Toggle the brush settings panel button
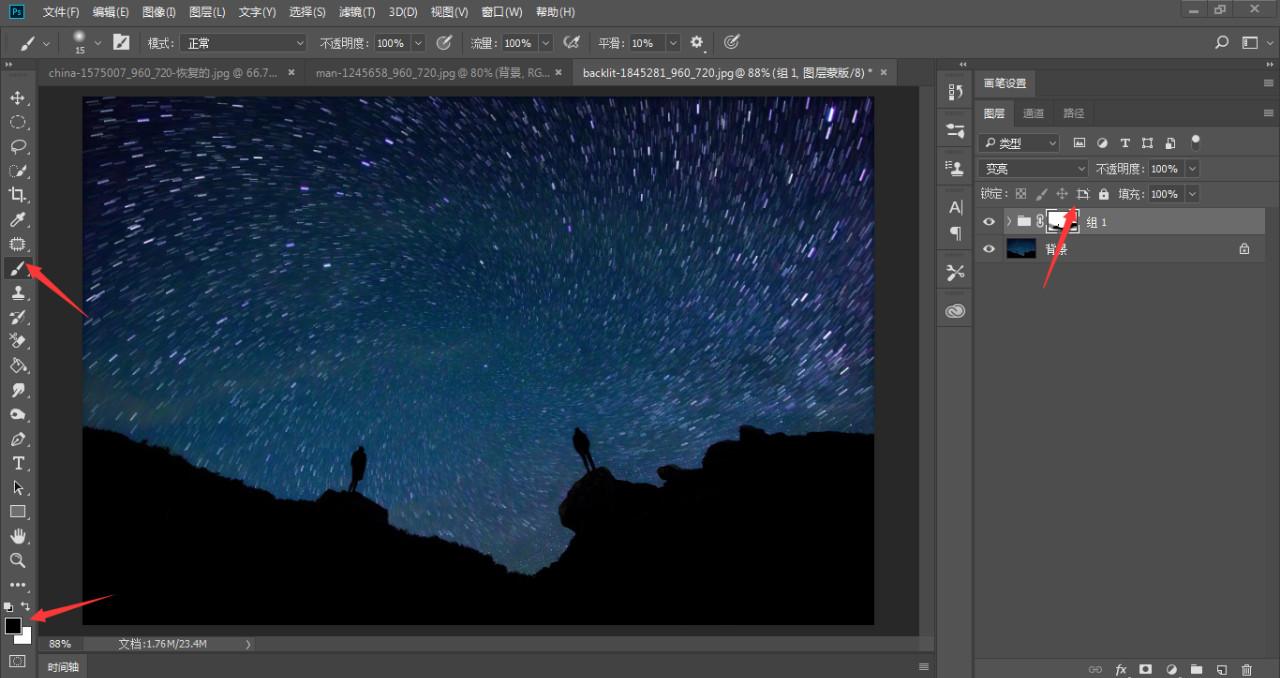Image resolution: width=1280 pixels, height=678 pixels. (121, 43)
